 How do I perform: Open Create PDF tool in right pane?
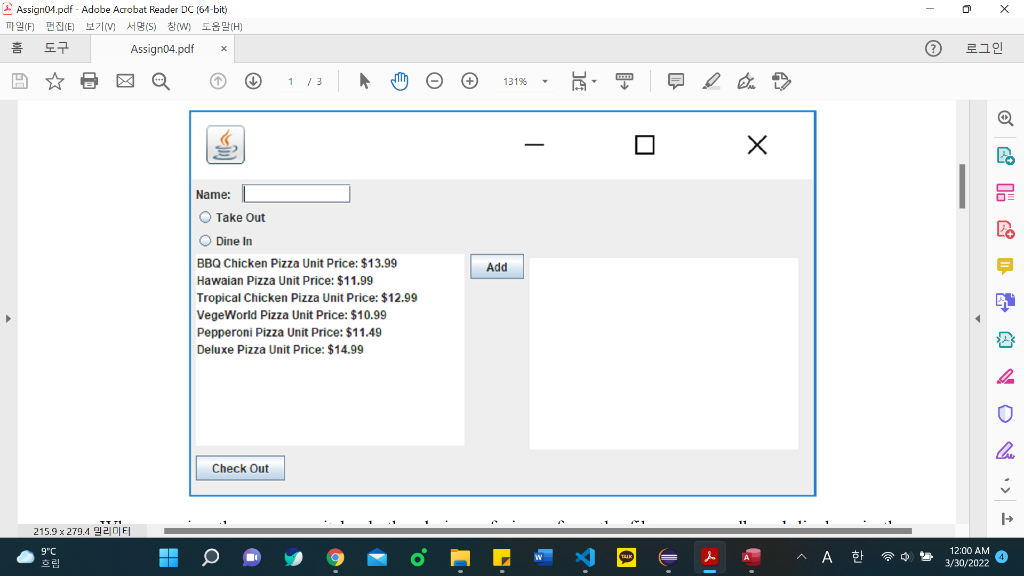coord(1005,230)
